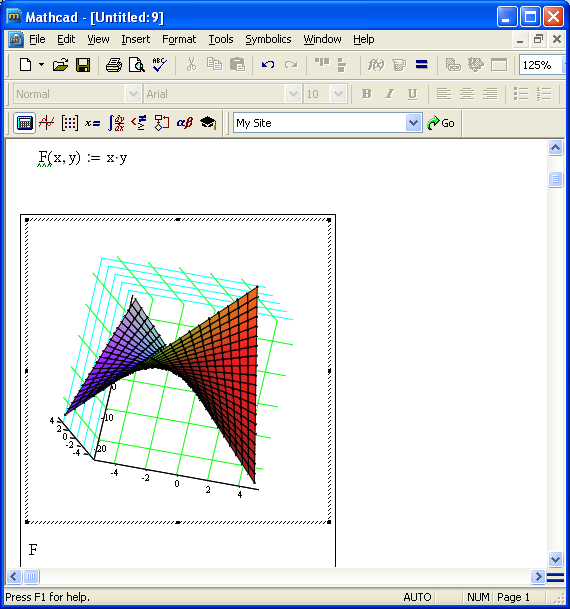
Task: Restore the inner document window
Action: [538, 39]
